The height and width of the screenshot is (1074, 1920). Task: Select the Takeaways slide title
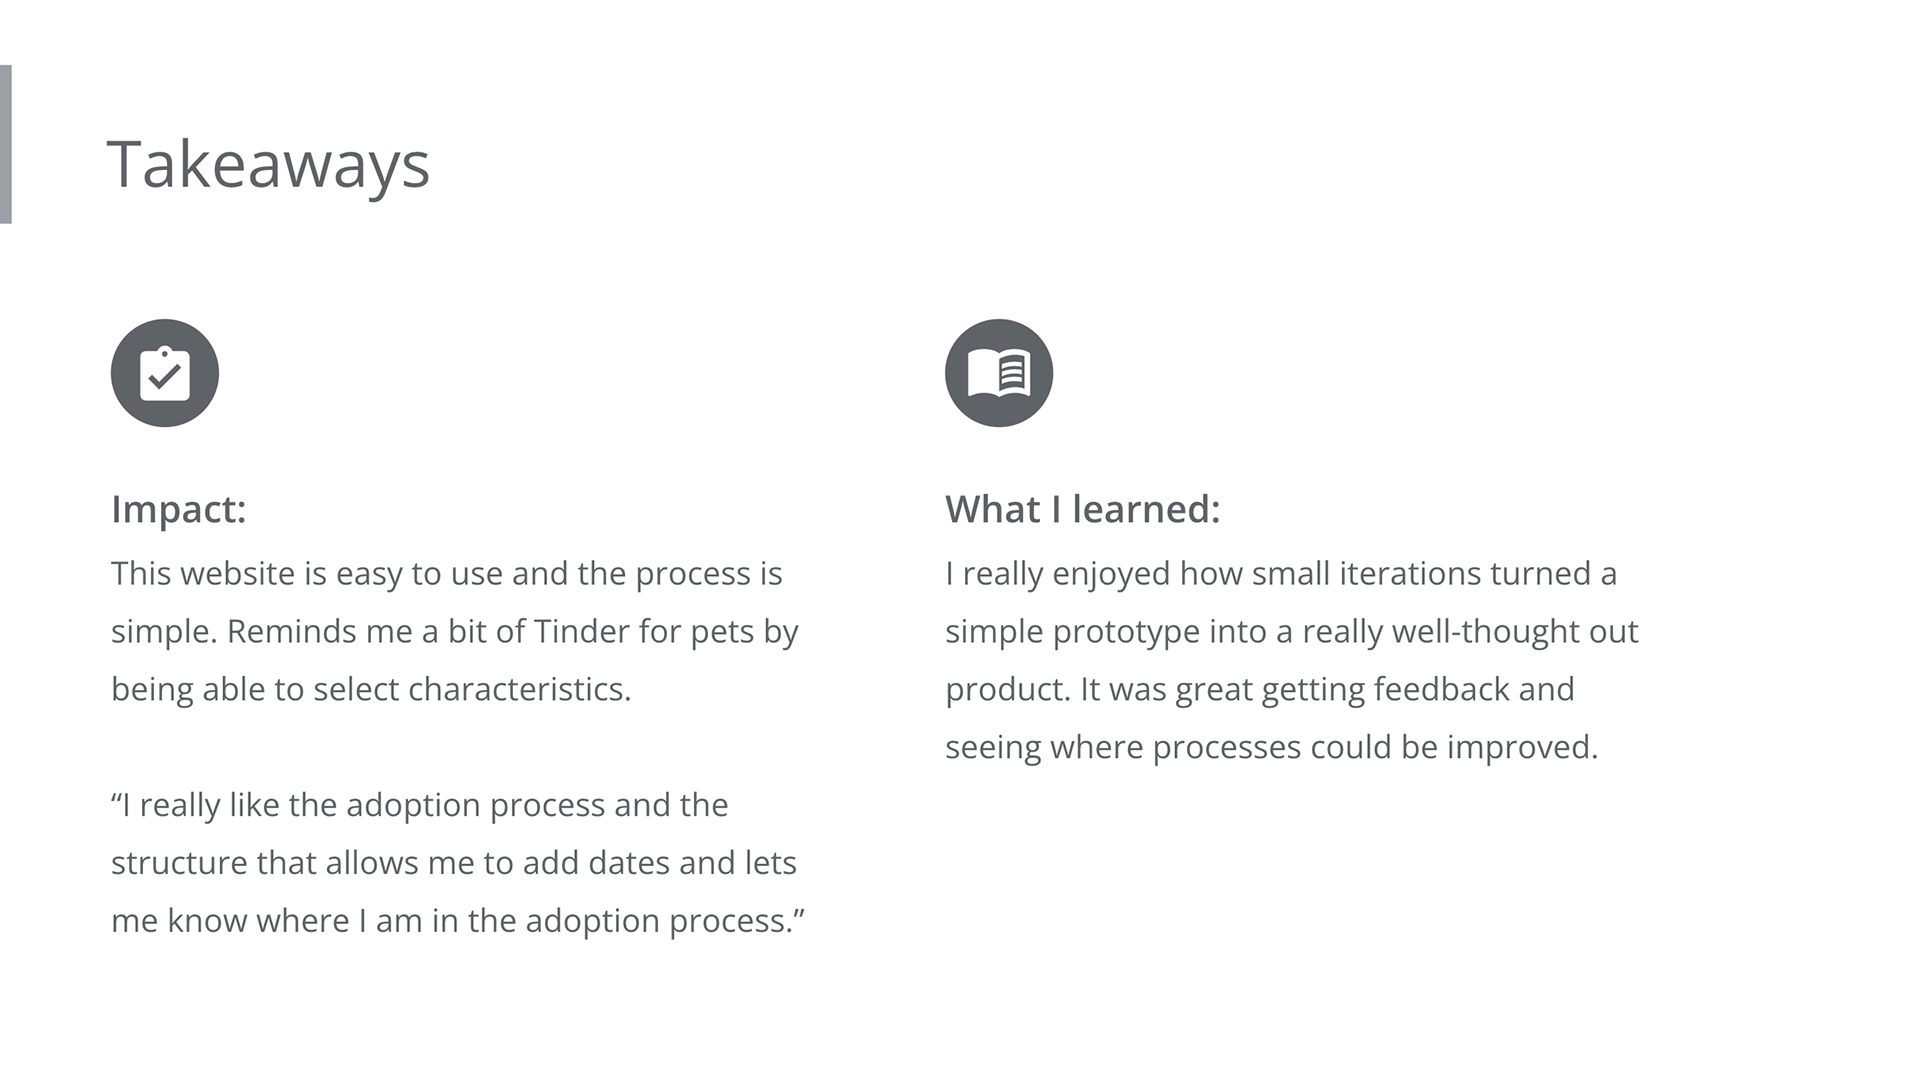(268, 165)
